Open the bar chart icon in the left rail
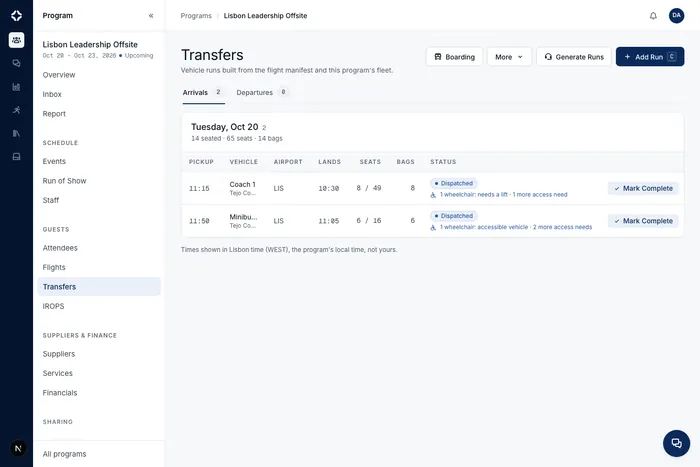This screenshot has height=467, width=700. click(16, 87)
